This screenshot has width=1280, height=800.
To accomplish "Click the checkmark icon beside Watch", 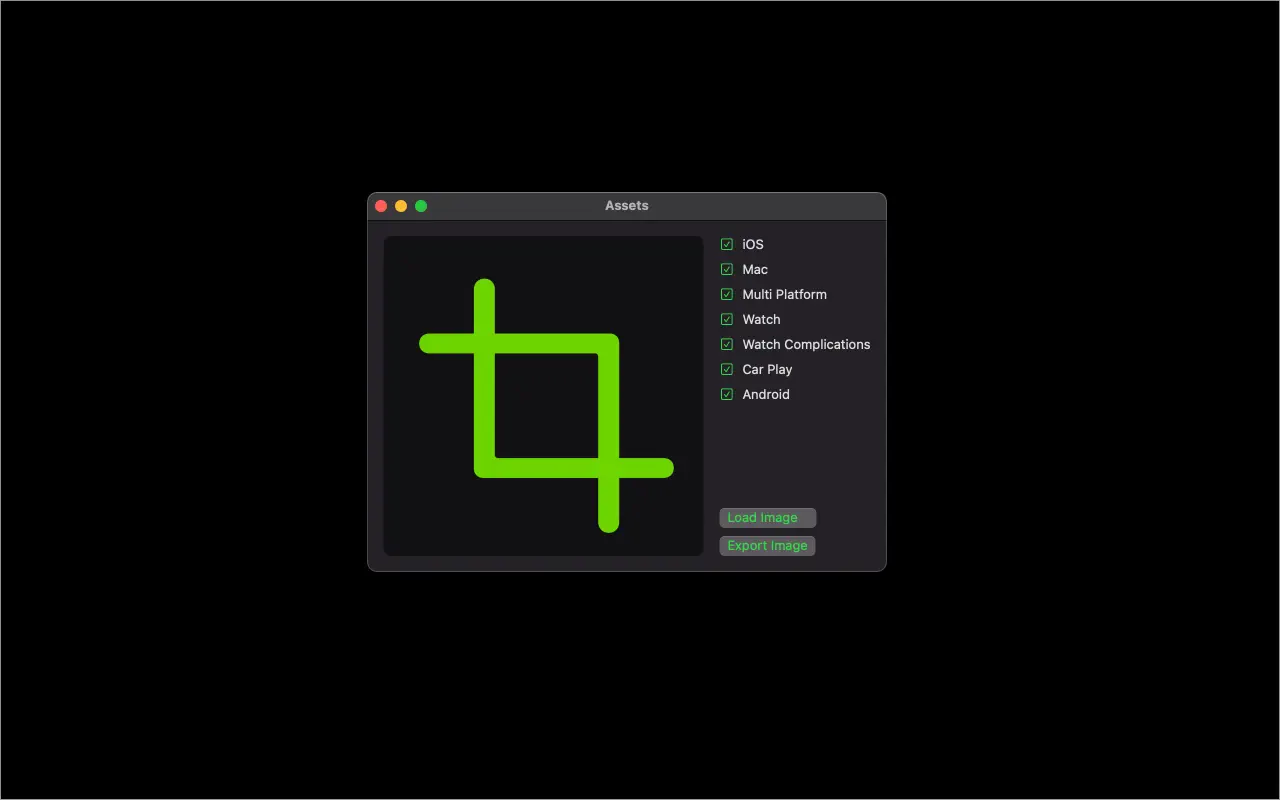I will click(726, 319).
